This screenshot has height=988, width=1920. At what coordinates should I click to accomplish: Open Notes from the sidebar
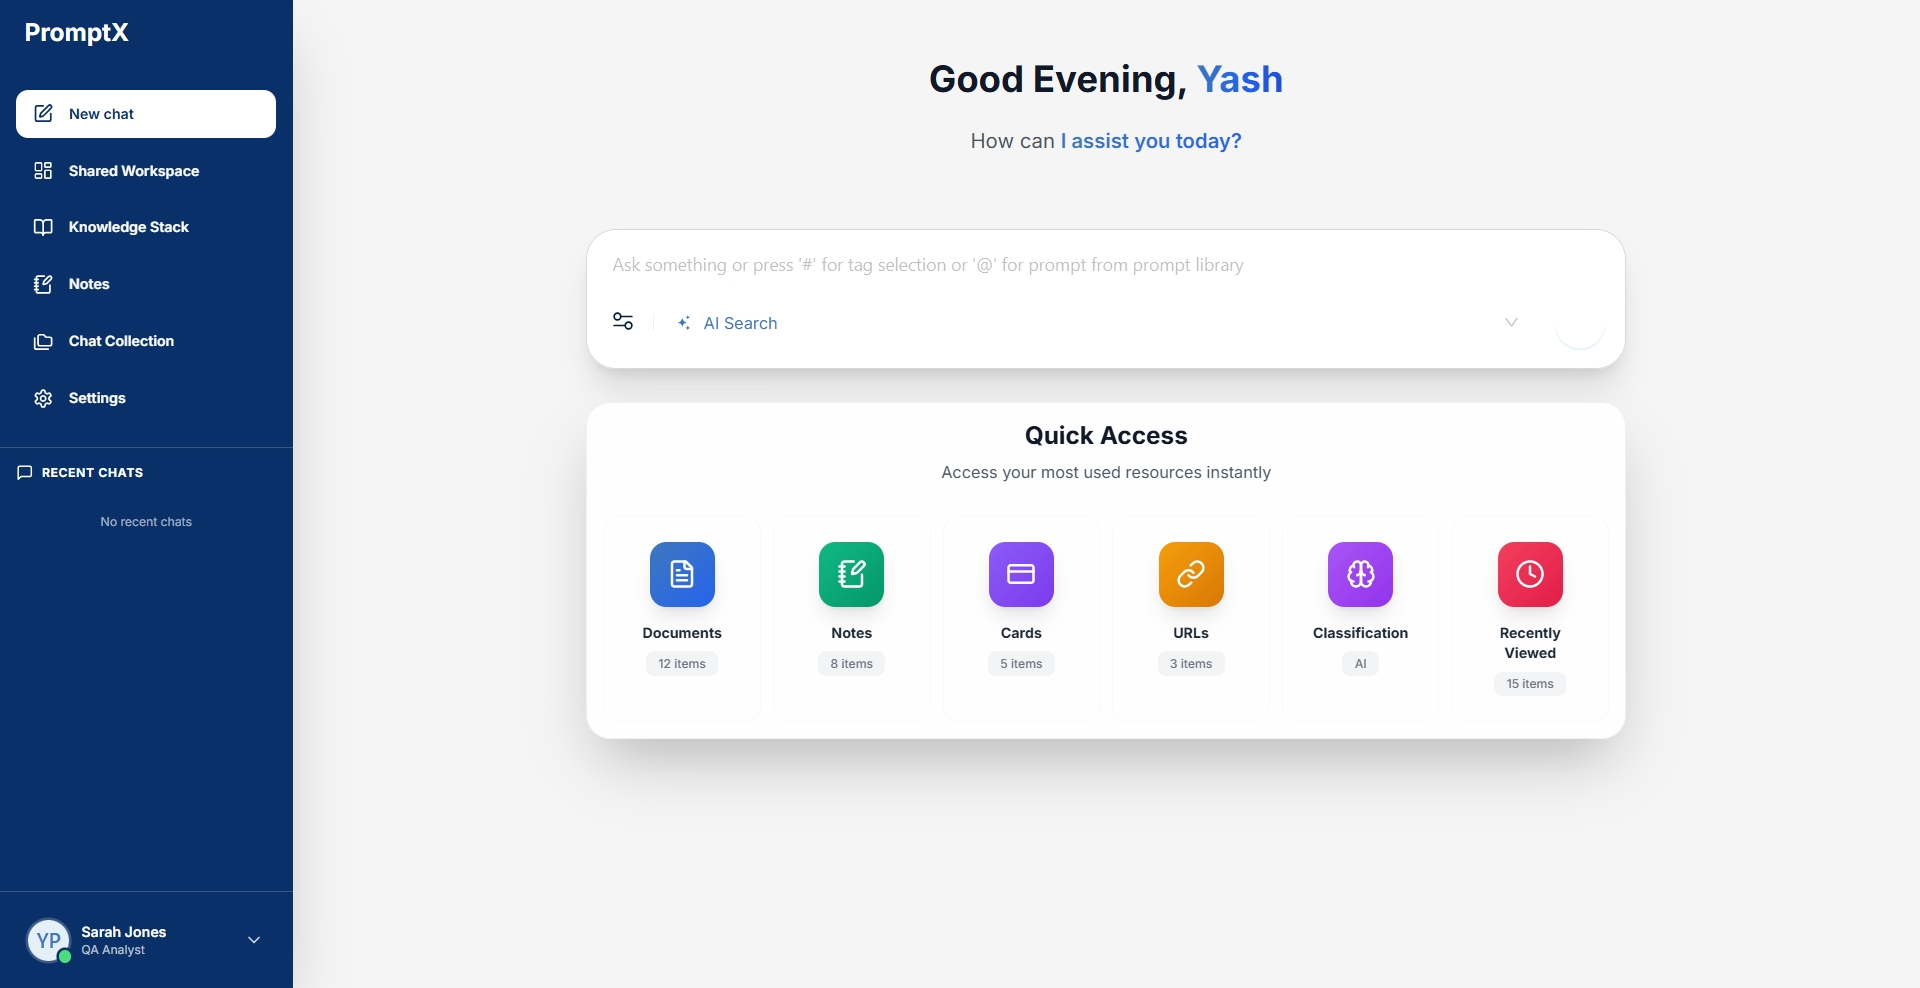click(x=88, y=284)
